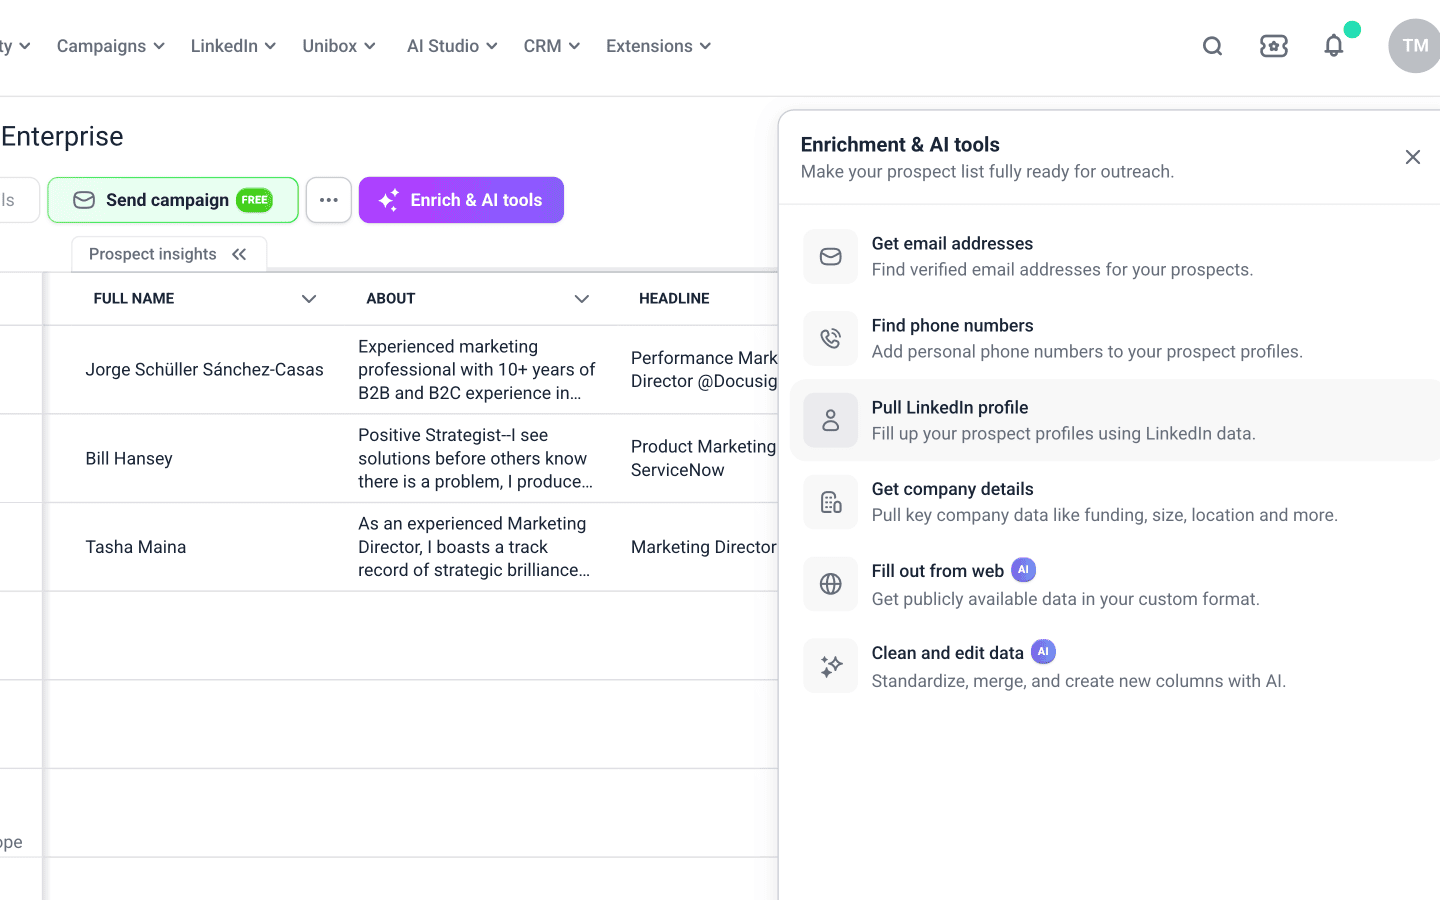This screenshot has width=1440, height=900.
Task: Select Clean and edit data option
Action: pyautogui.click(x=1115, y=666)
